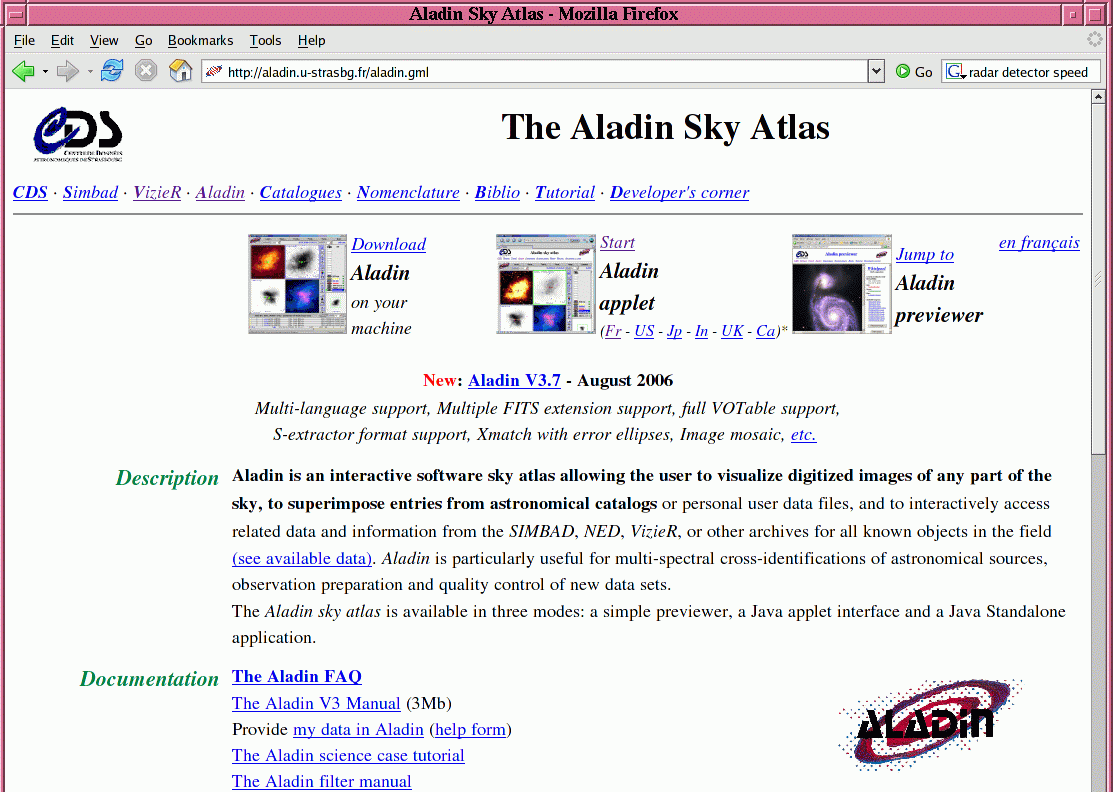Start the applet from the Ca mirror

click(x=765, y=331)
